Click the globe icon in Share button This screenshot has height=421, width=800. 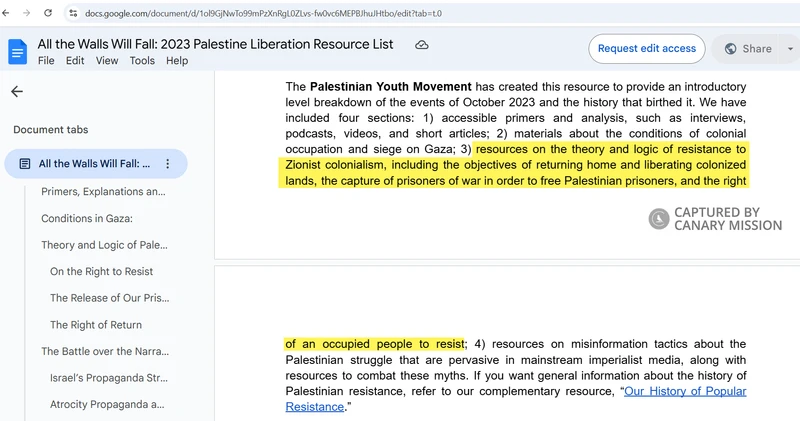click(x=731, y=48)
